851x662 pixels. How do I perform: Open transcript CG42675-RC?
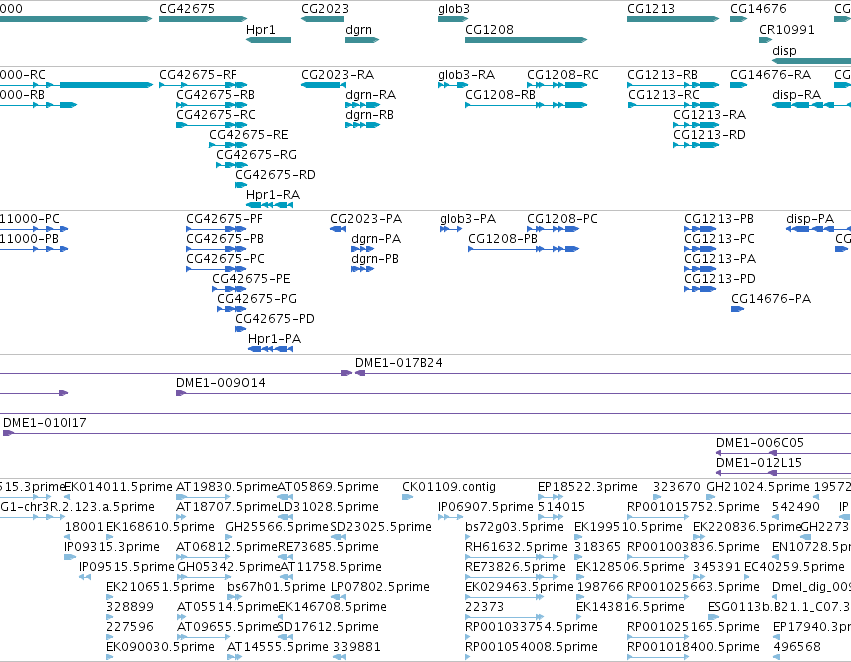click(215, 114)
